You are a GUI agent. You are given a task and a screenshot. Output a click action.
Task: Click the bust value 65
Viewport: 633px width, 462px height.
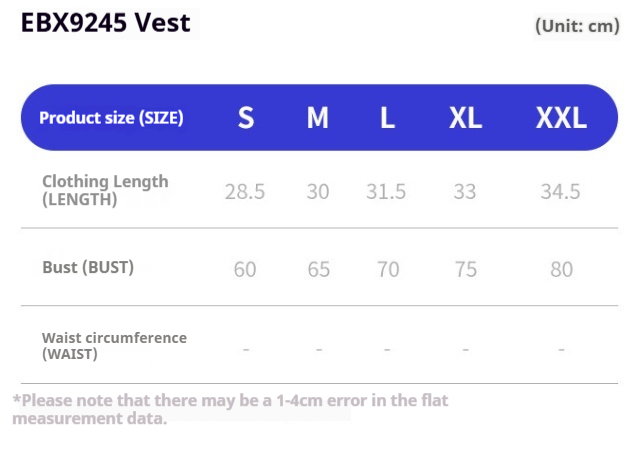pyautogui.click(x=317, y=269)
